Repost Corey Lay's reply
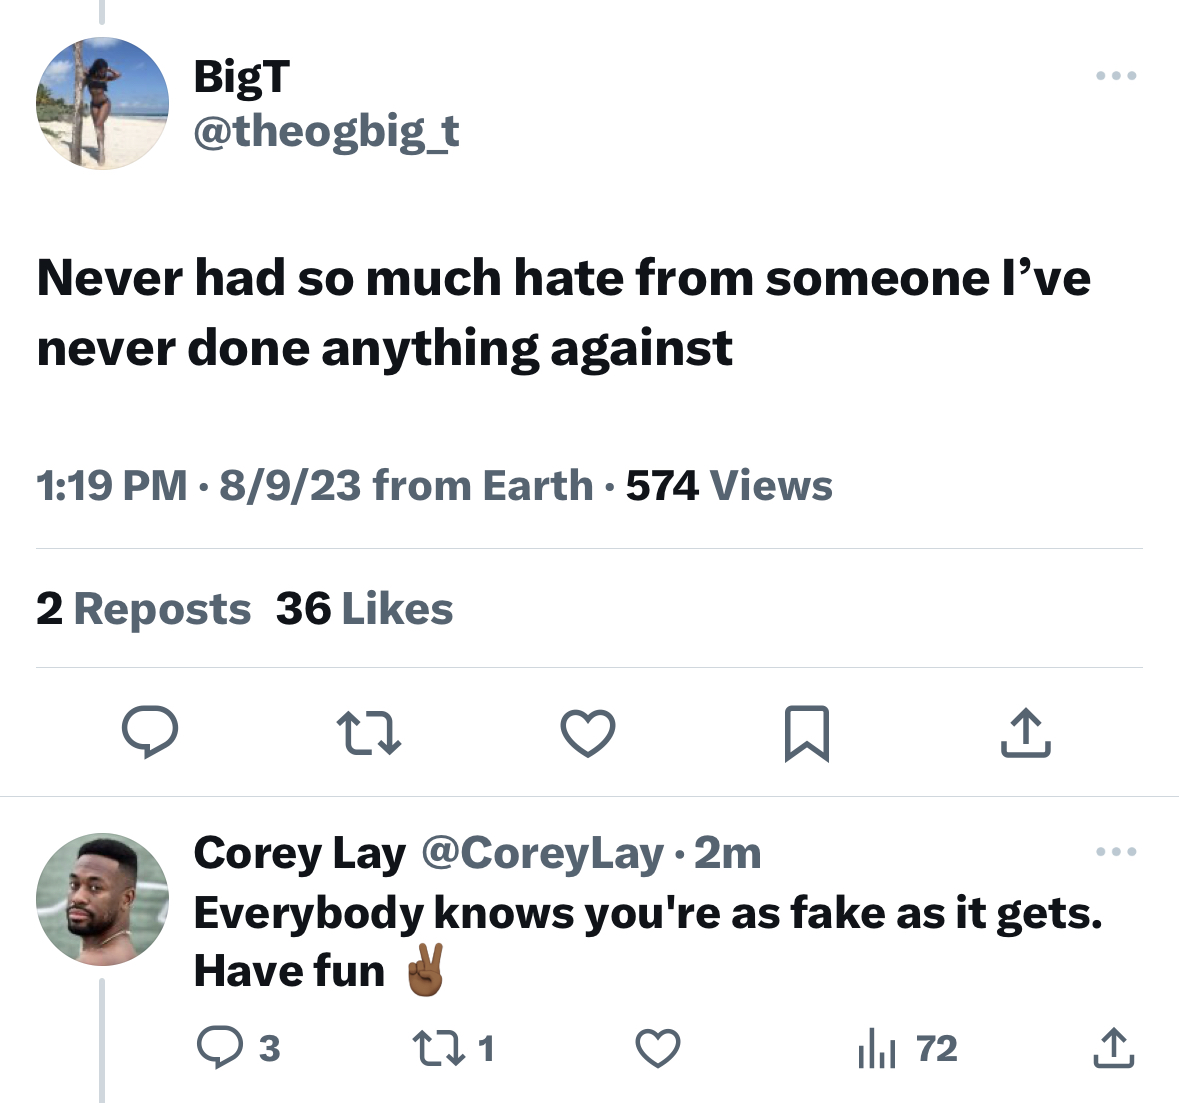This screenshot has height=1103, width=1179. pos(438,1048)
